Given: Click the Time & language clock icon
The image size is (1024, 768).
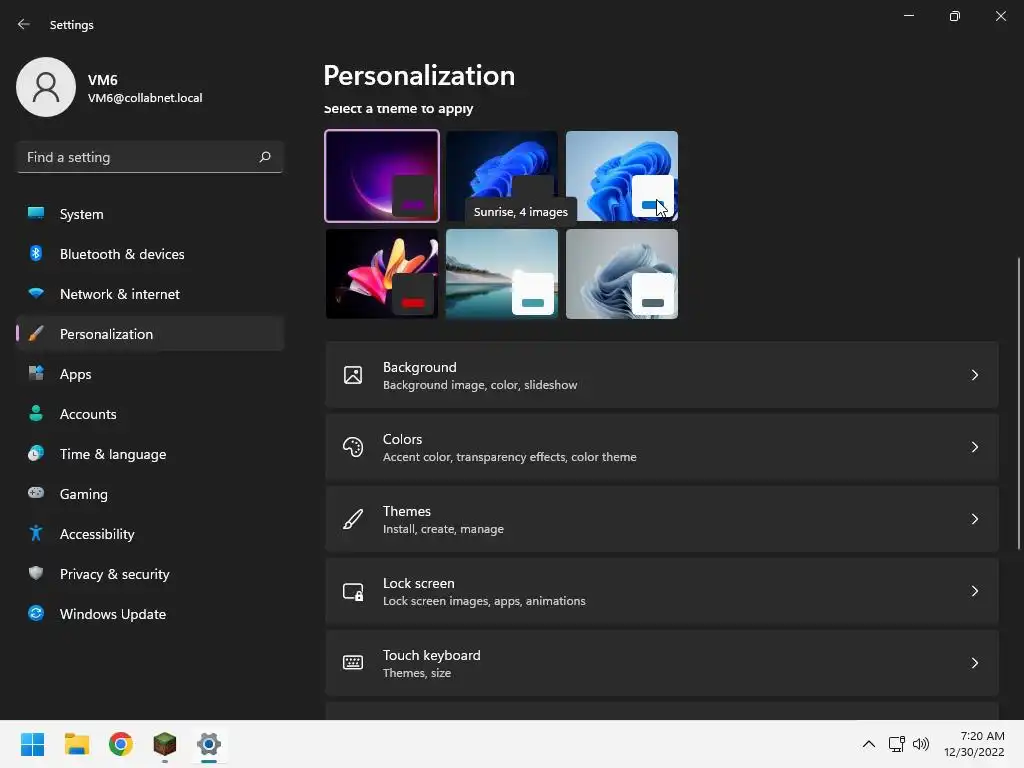Looking at the screenshot, I should pos(36,453).
